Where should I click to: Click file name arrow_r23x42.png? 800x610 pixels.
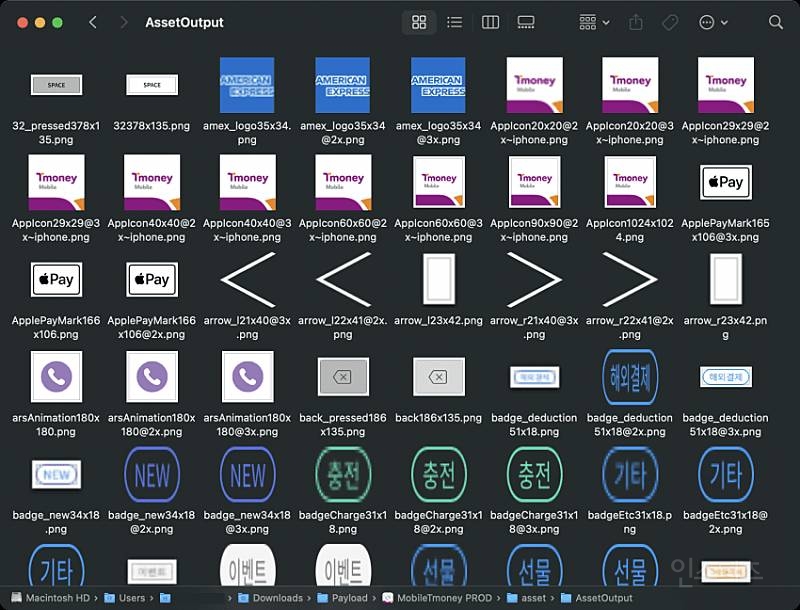(726, 327)
